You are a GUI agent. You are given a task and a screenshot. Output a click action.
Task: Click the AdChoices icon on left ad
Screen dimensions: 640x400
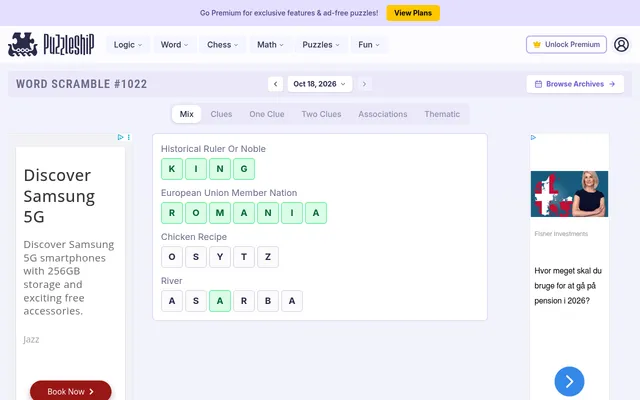pos(120,137)
